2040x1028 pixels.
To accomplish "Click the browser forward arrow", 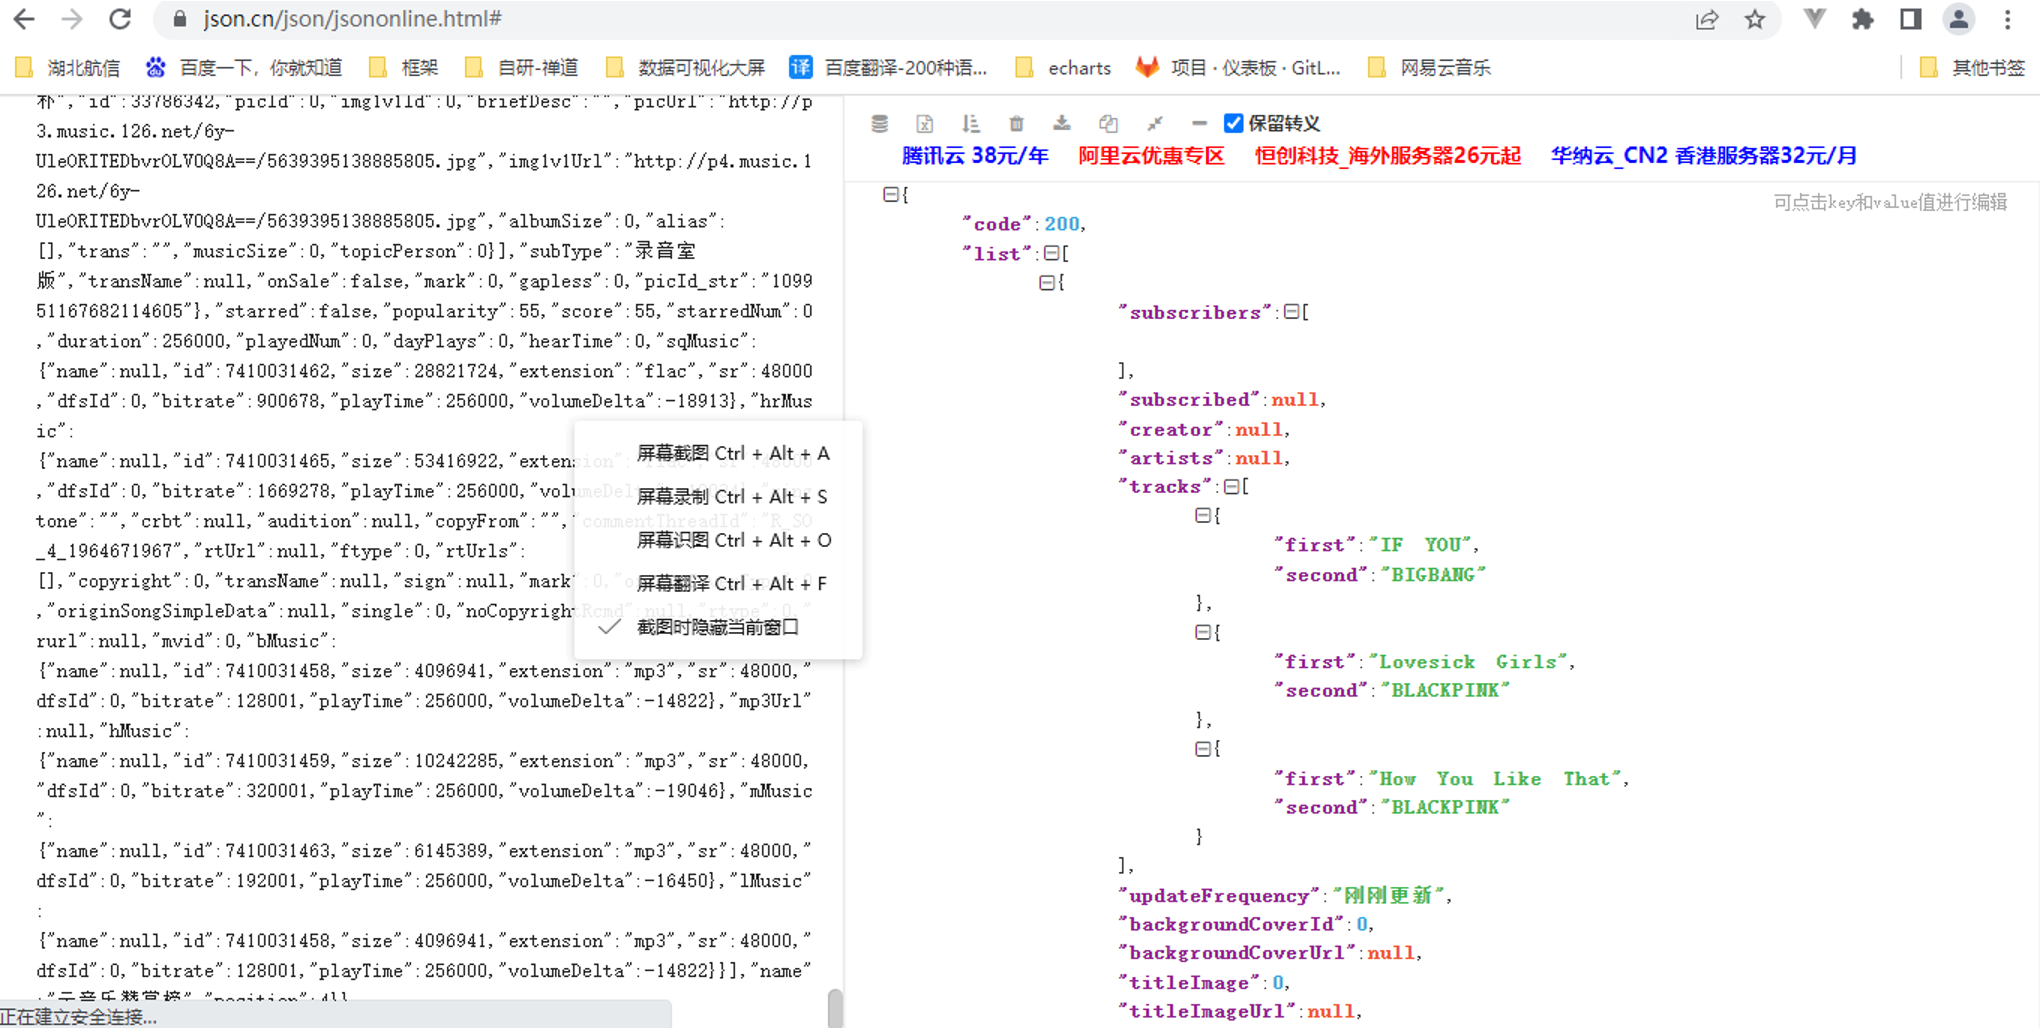I will (x=72, y=19).
